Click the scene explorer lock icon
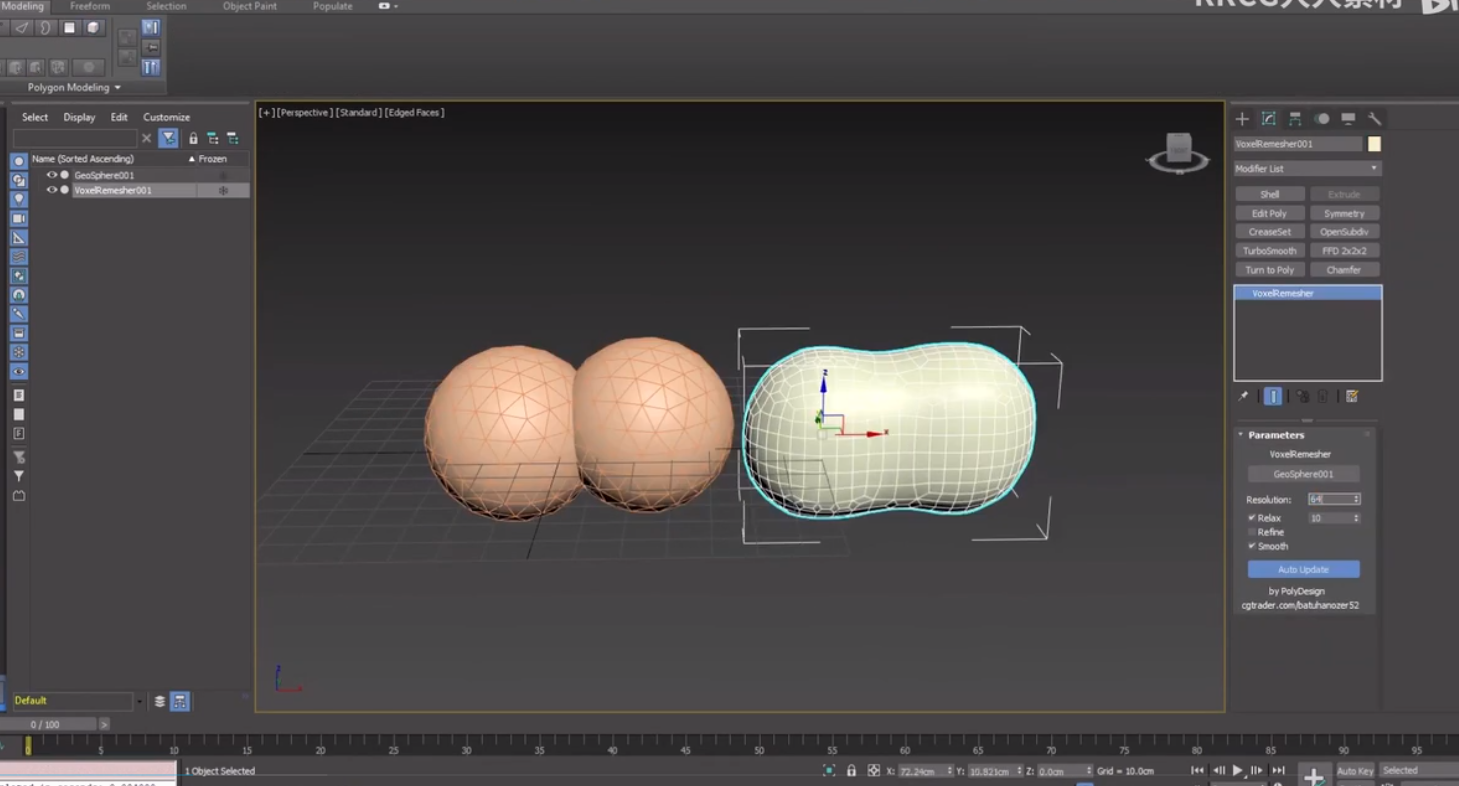This screenshot has height=786, width=1459. click(x=193, y=138)
